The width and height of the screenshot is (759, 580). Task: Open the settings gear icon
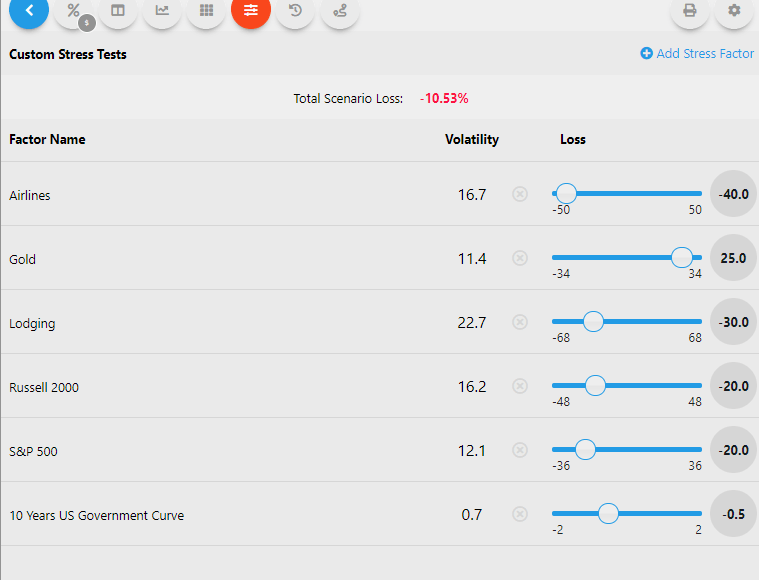tap(735, 11)
